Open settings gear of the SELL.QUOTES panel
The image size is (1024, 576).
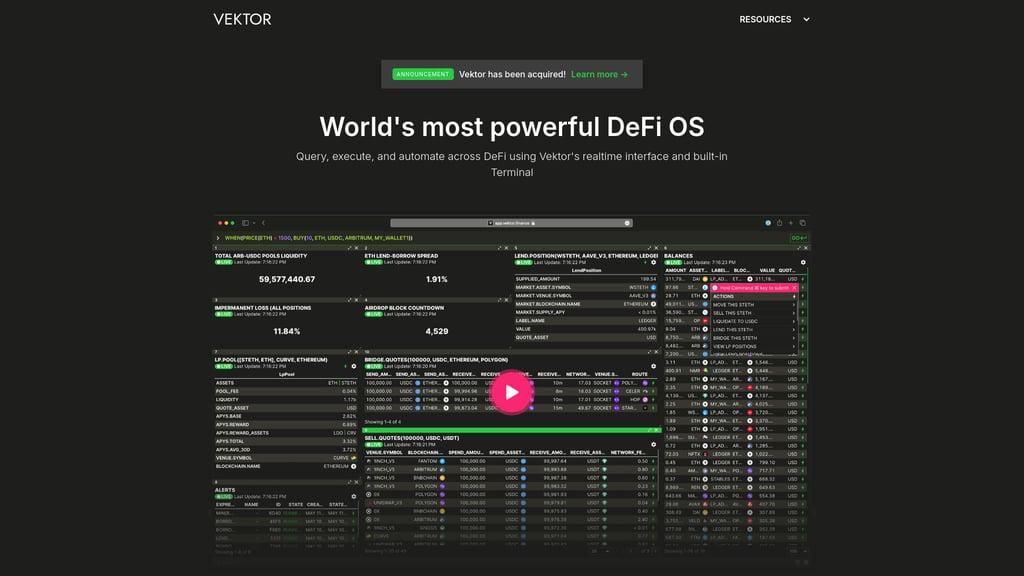click(654, 445)
